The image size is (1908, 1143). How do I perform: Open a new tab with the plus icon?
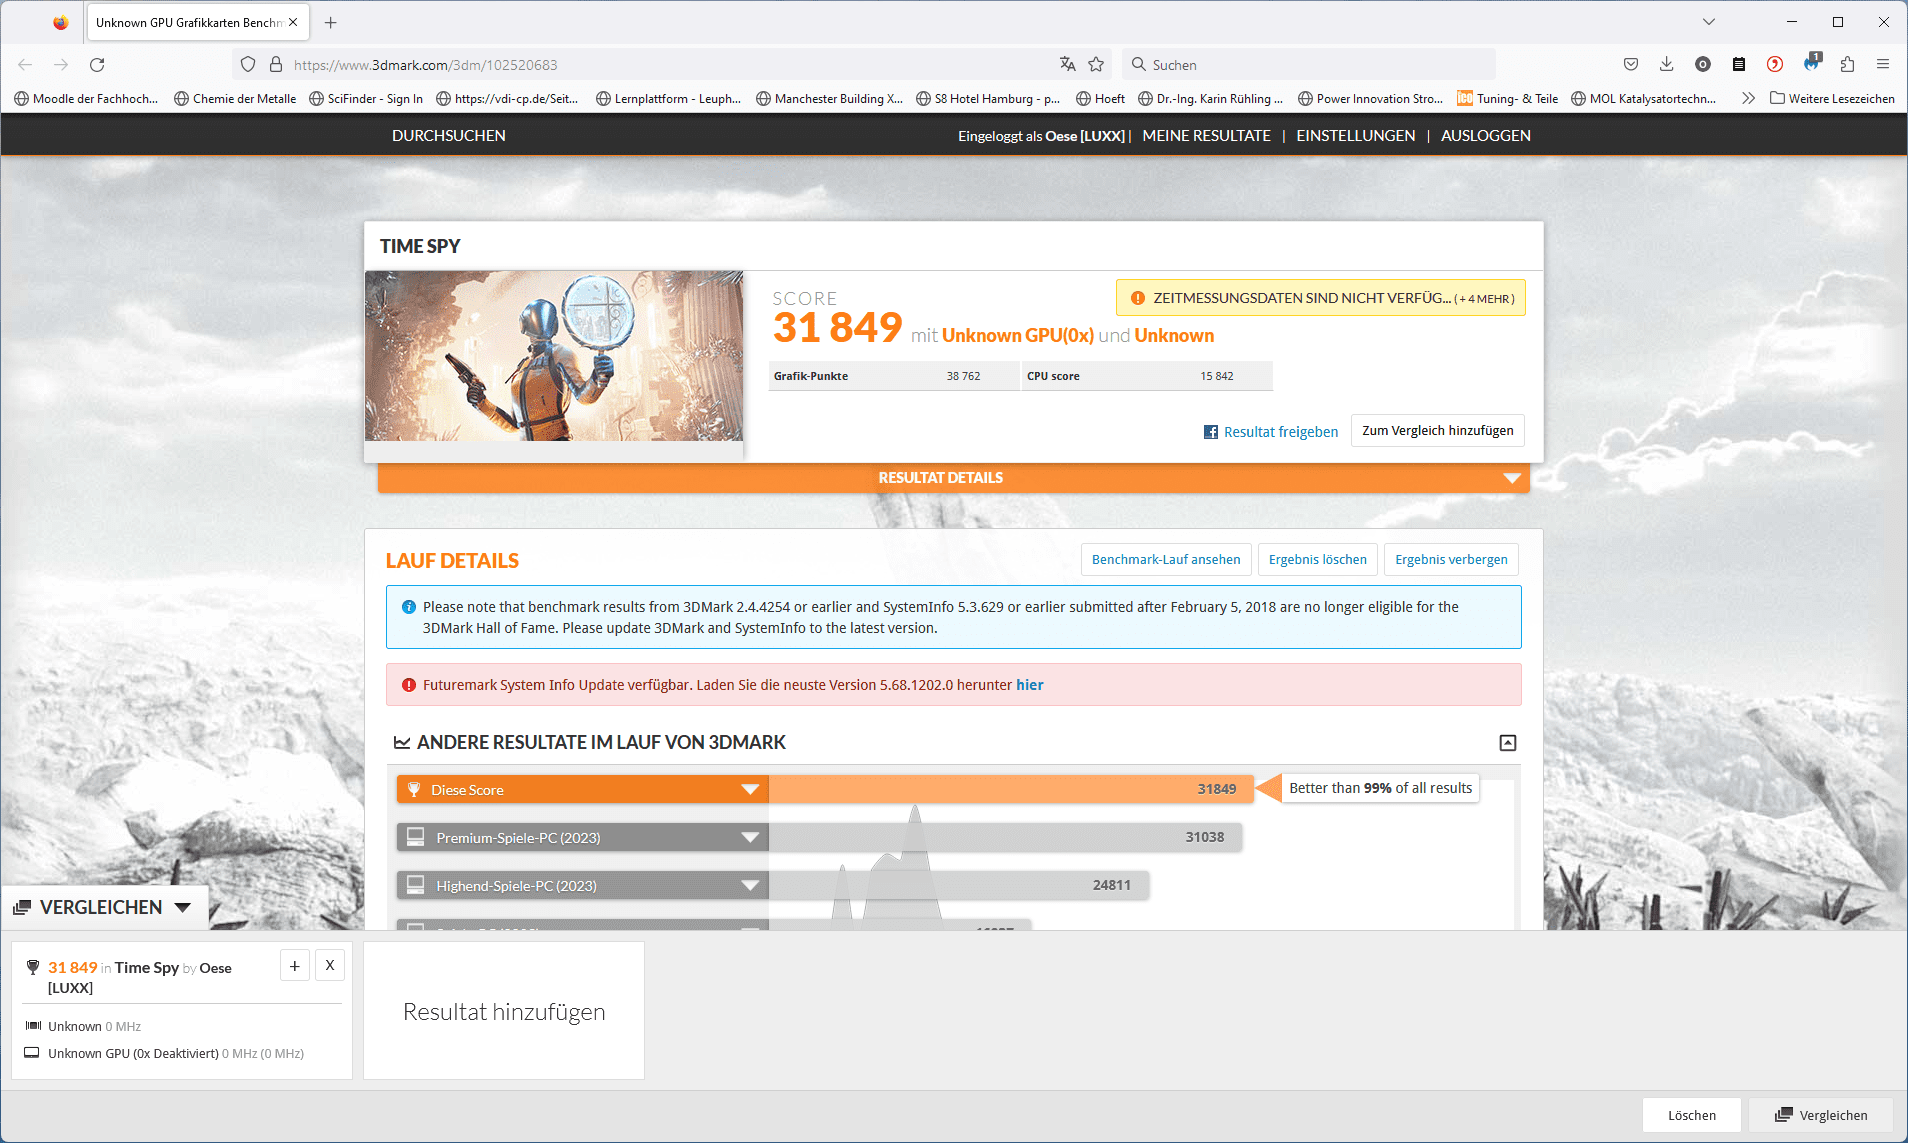pyautogui.click(x=331, y=22)
